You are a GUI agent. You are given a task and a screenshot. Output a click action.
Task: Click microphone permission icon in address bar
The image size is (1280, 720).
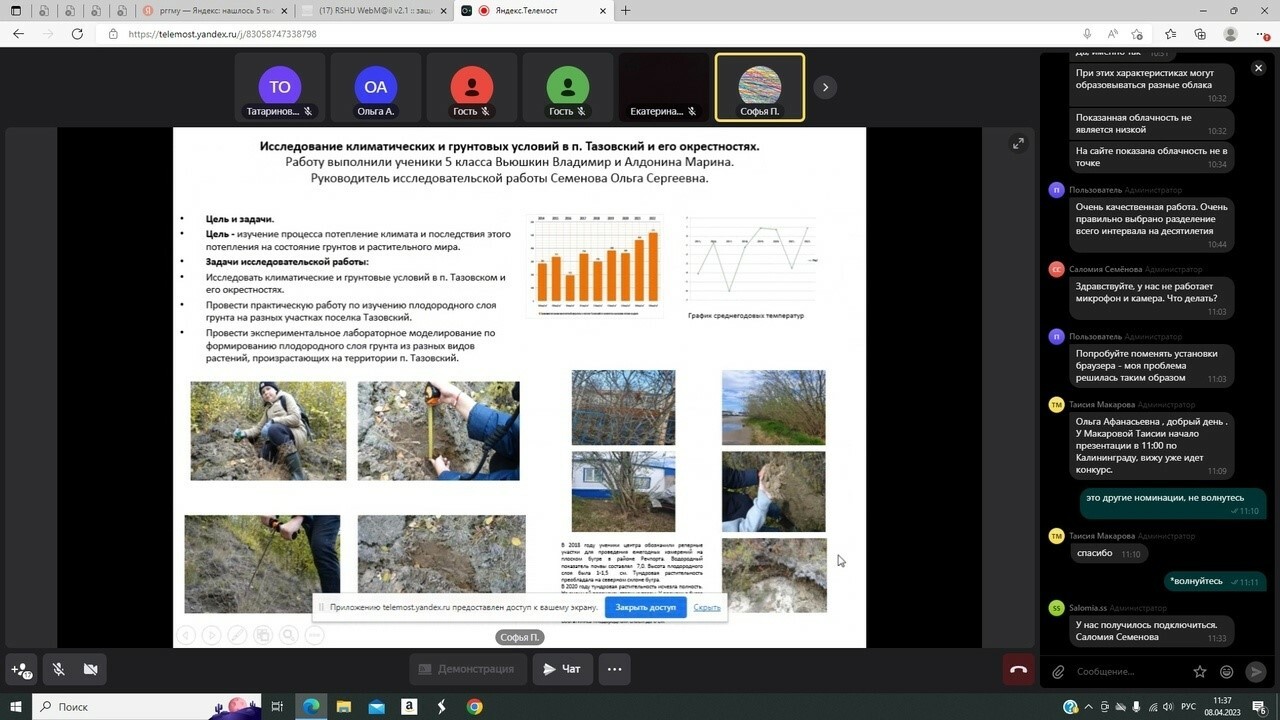tap(1086, 34)
